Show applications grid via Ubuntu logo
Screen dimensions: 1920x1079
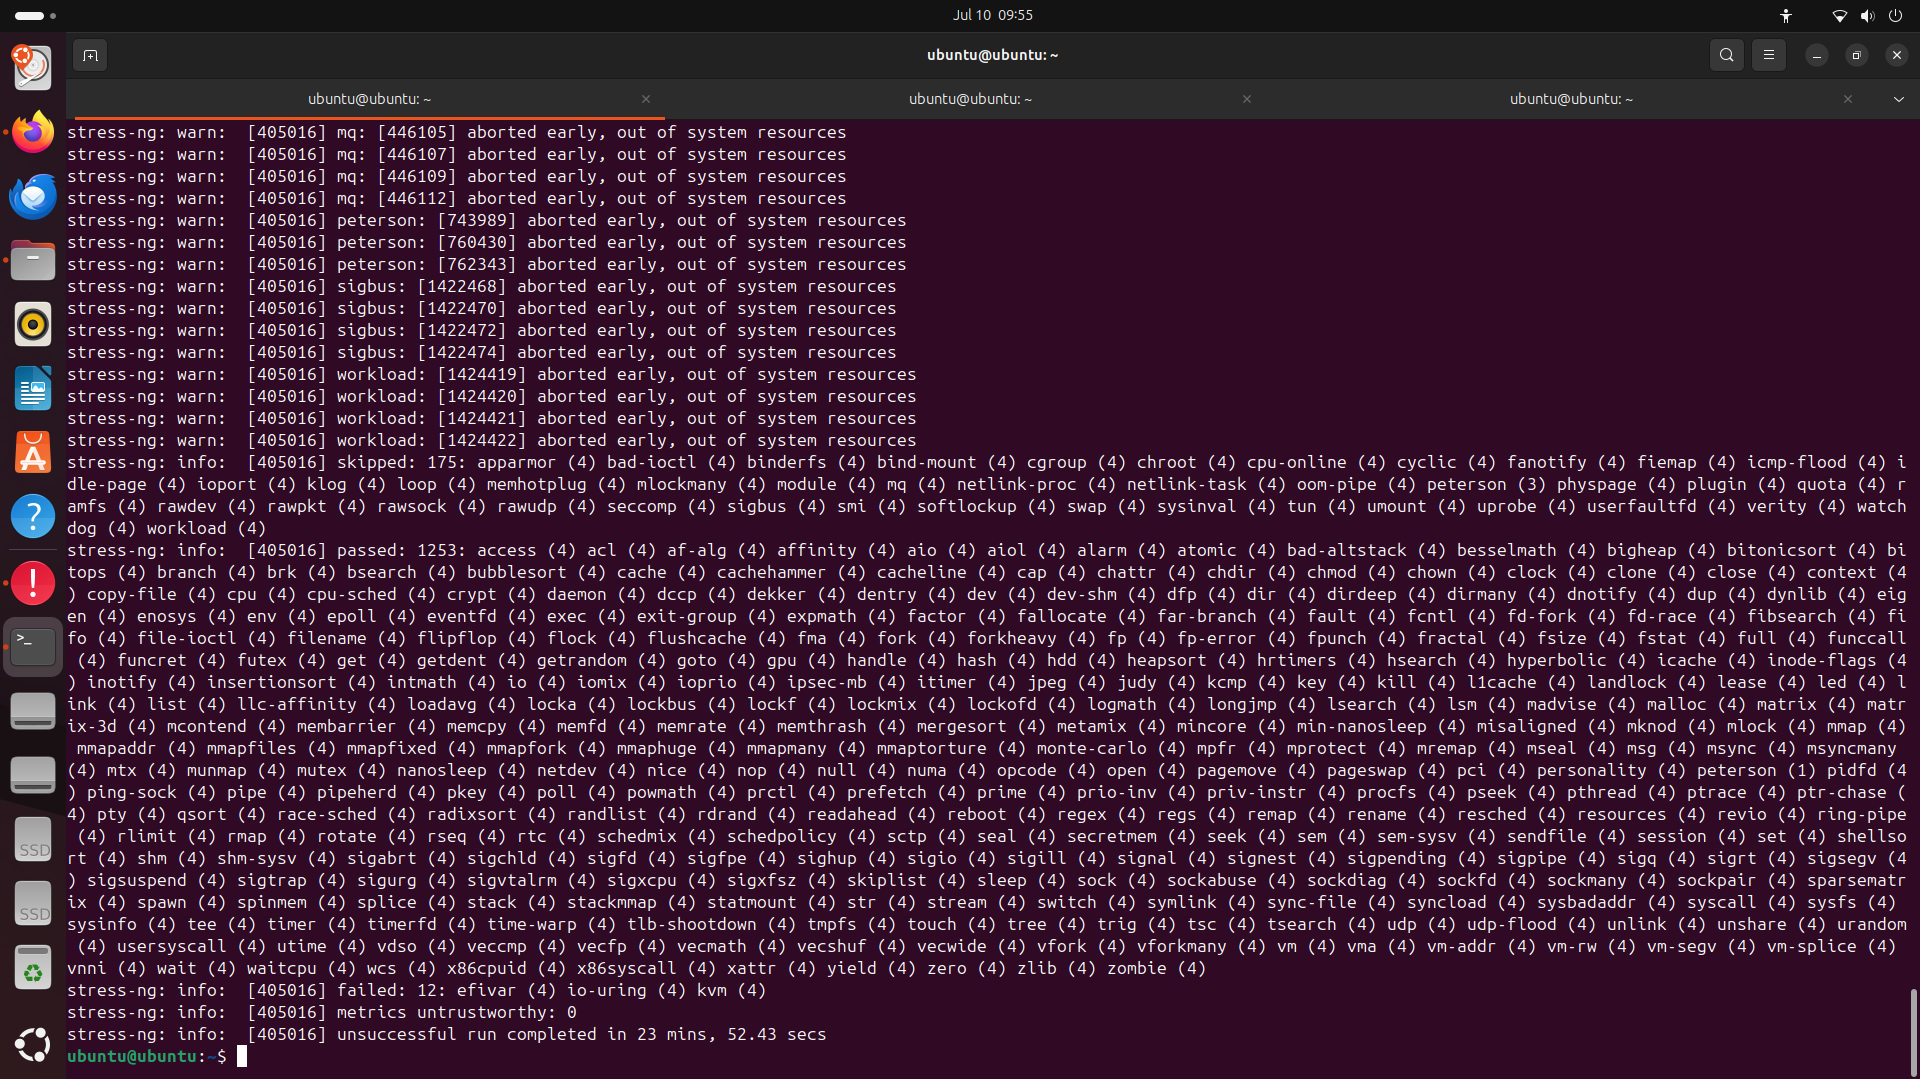(33, 1045)
